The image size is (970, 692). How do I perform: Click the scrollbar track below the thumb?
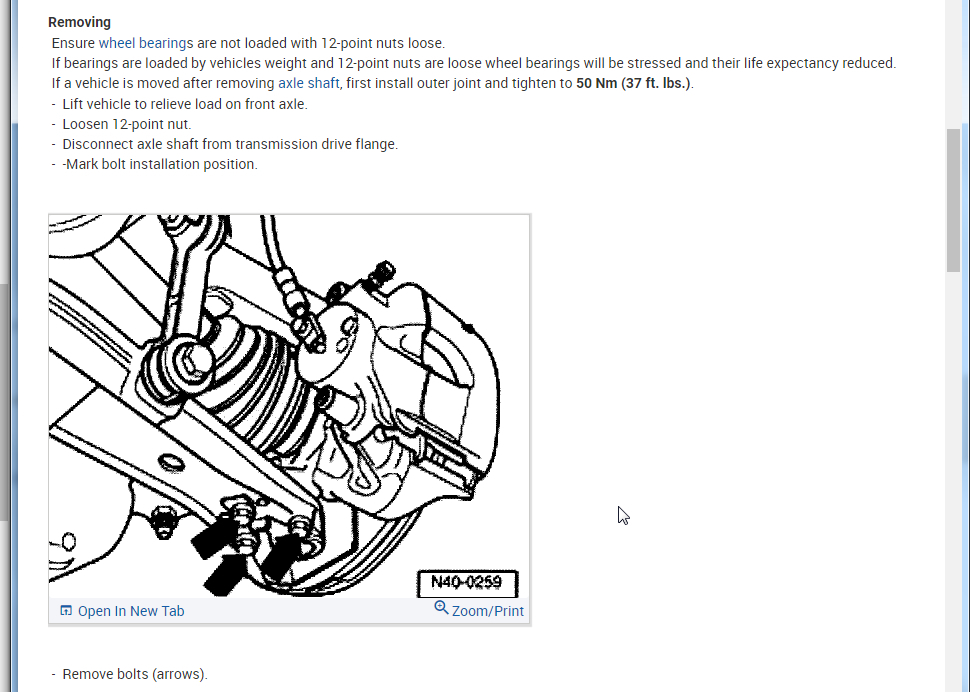pyautogui.click(x=953, y=482)
